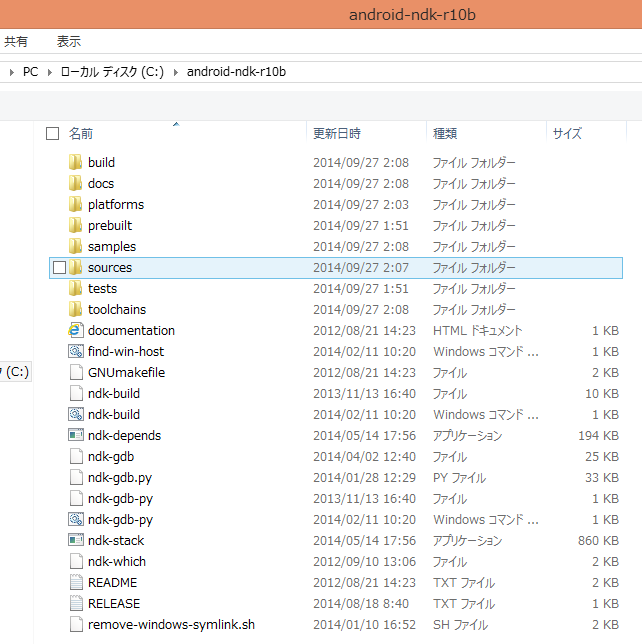The height and width of the screenshot is (644, 642).
Task: Click the documentation HTML file icon
Action: (76, 330)
